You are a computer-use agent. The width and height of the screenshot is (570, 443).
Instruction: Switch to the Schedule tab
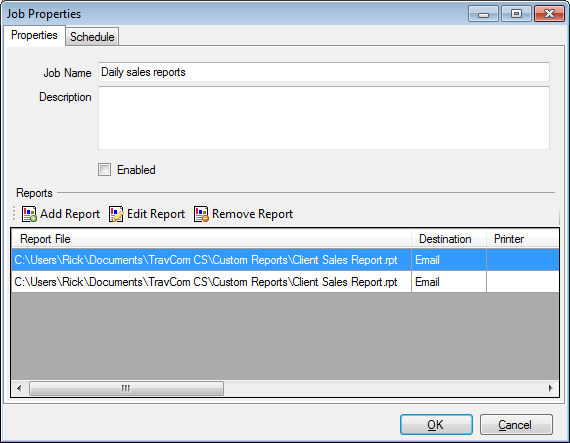(92, 37)
